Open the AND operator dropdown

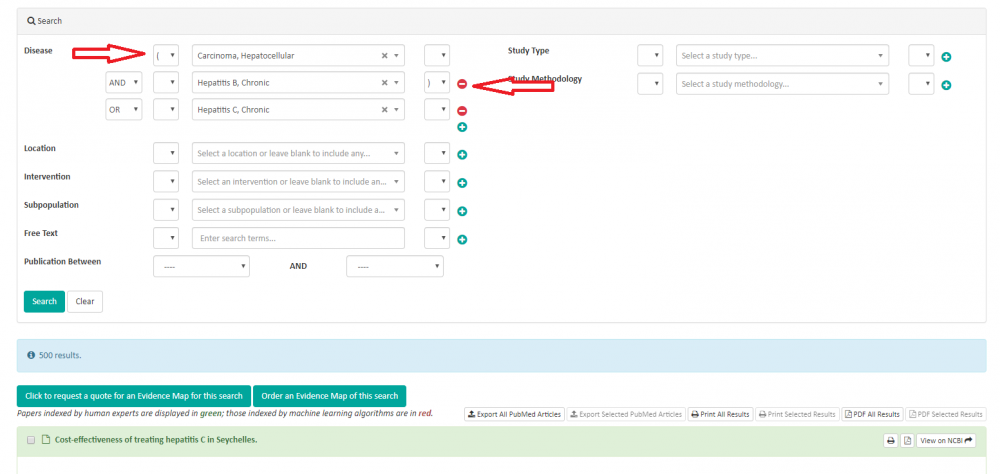[x=124, y=82]
